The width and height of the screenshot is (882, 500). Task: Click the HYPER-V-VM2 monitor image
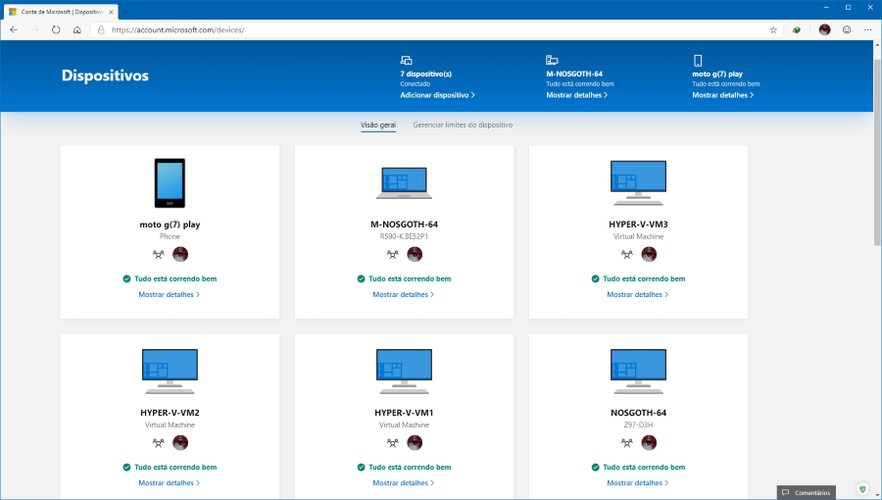(x=170, y=371)
